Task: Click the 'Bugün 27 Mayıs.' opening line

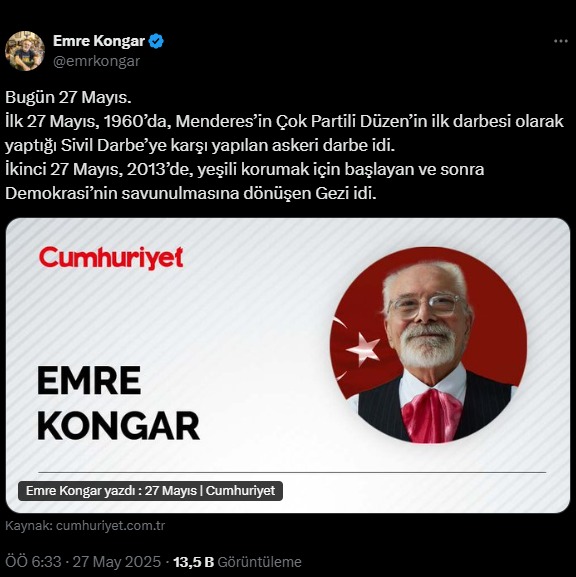Action: (68, 98)
